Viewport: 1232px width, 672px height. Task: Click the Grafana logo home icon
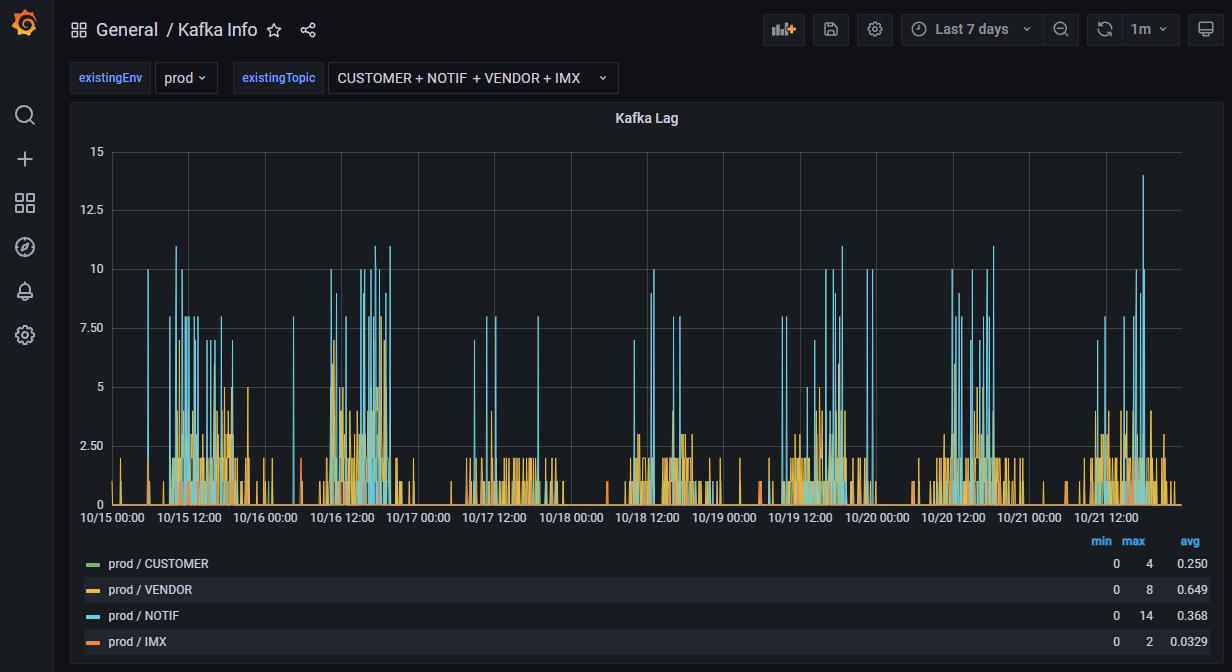[25, 24]
